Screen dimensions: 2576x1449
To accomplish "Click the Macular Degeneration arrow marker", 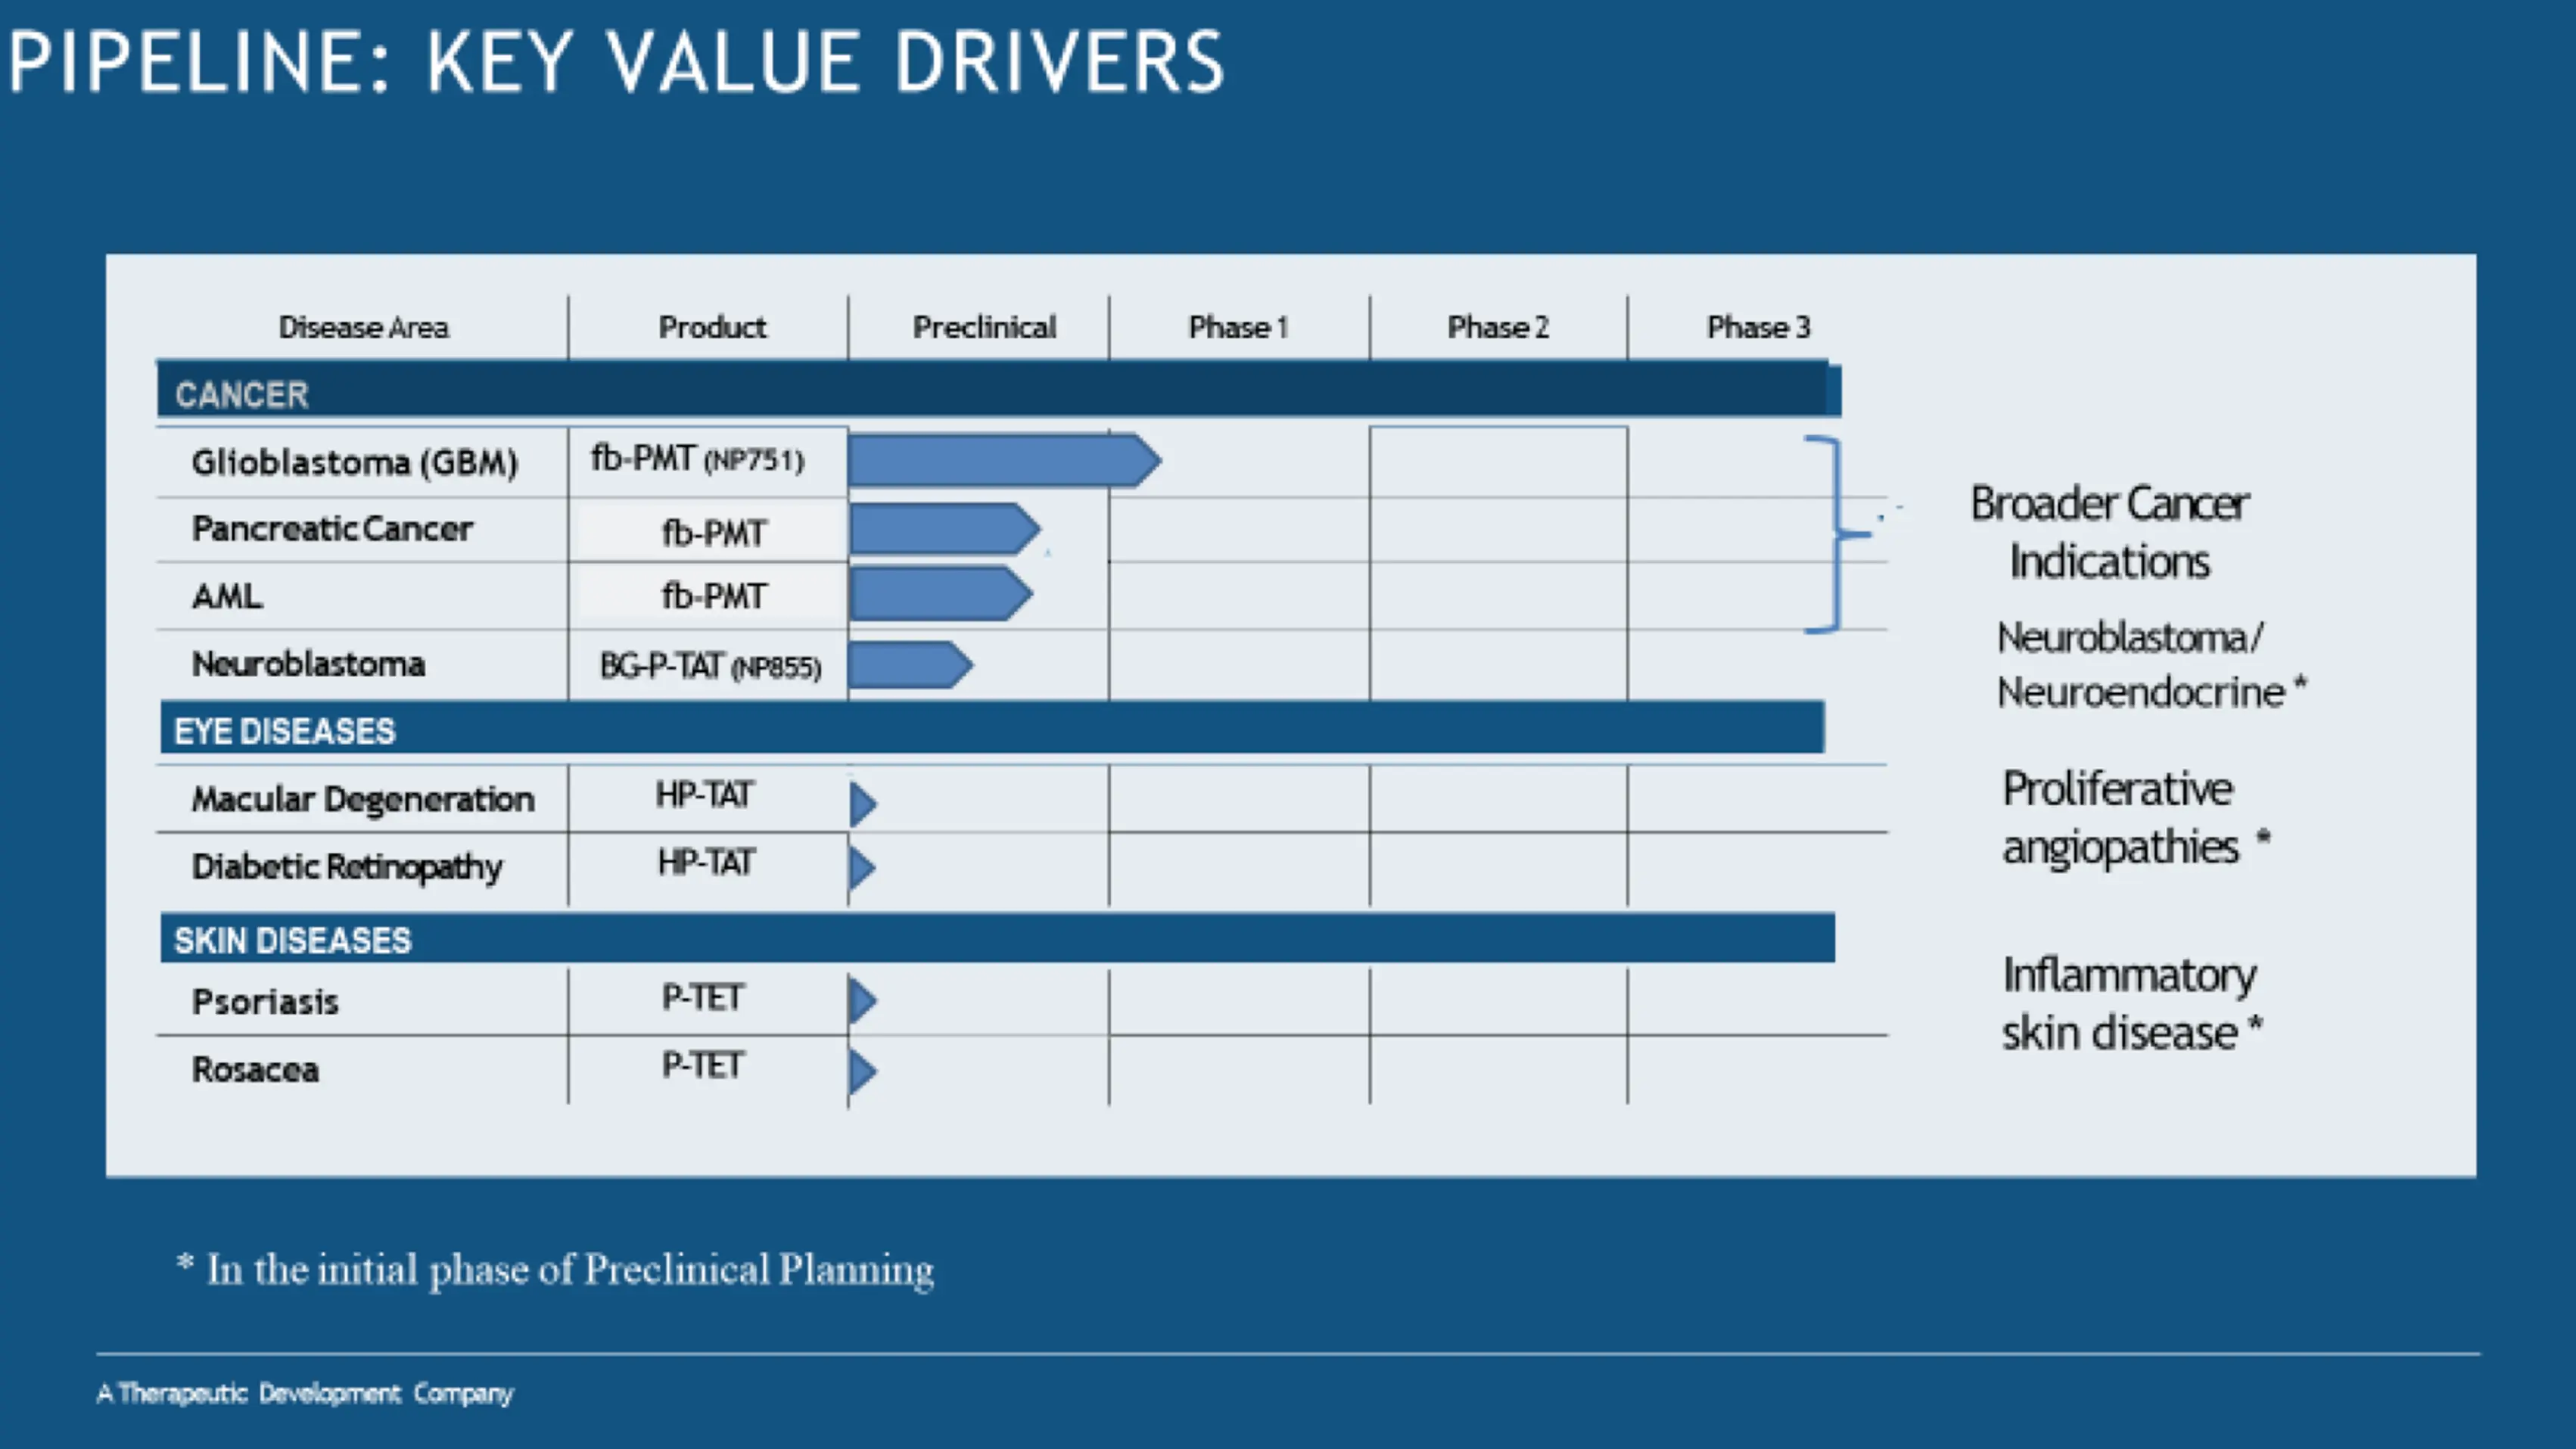I will (863, 804).
